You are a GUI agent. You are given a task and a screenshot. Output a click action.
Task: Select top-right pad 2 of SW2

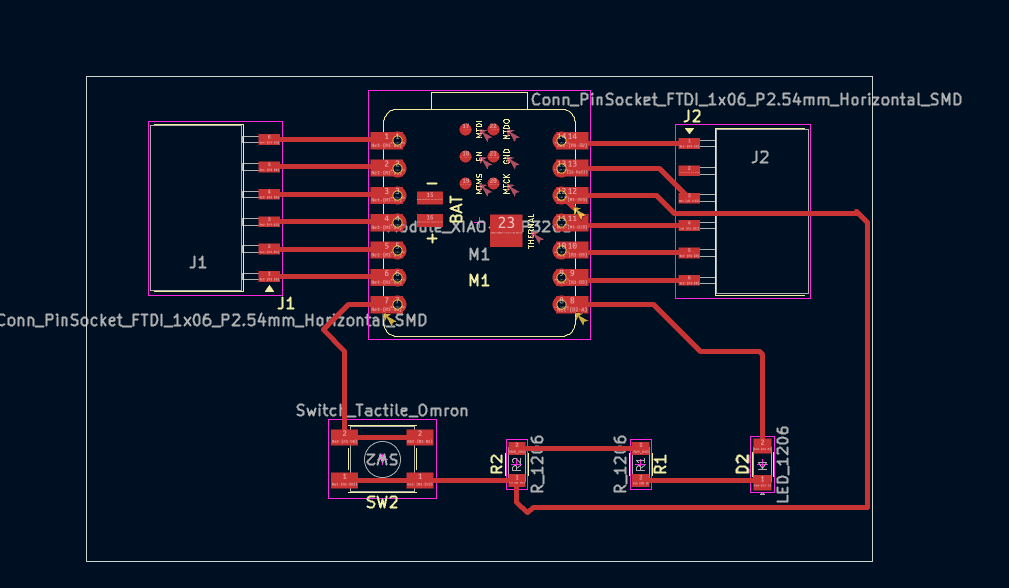click(x=420, y=437)
